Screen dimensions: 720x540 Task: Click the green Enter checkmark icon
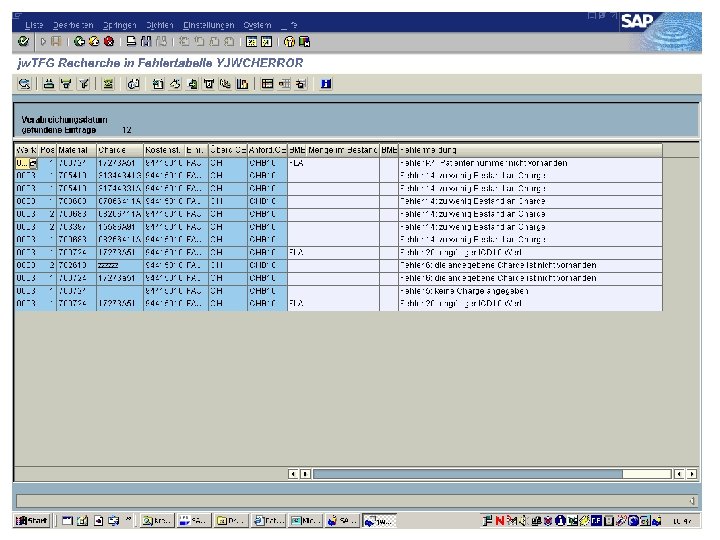point(23,42)
